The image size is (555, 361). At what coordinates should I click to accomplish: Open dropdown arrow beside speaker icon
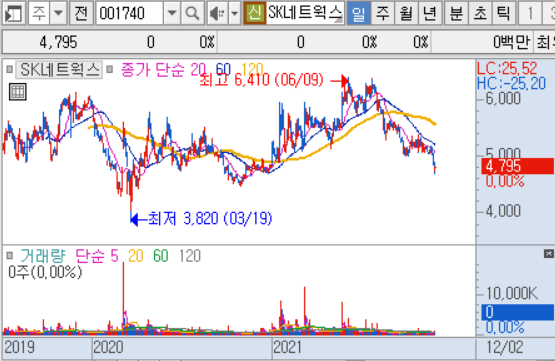pyautogui.click(x=234, y=13)
